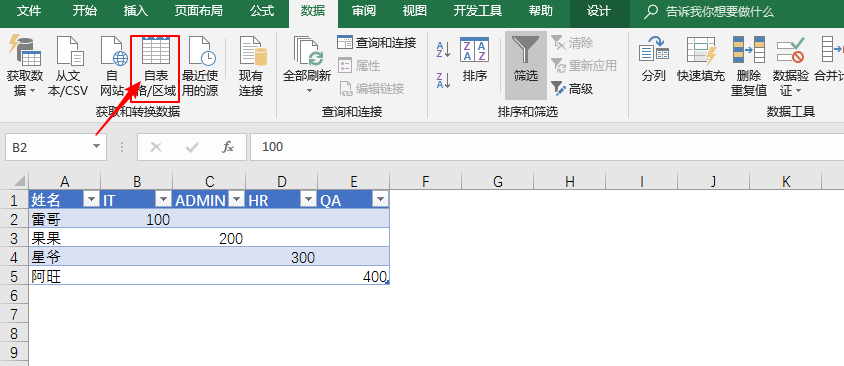Sort descending with the Z-A icon
The width and height of the screenshot is (844, 366).
click(x=444, y=80)
